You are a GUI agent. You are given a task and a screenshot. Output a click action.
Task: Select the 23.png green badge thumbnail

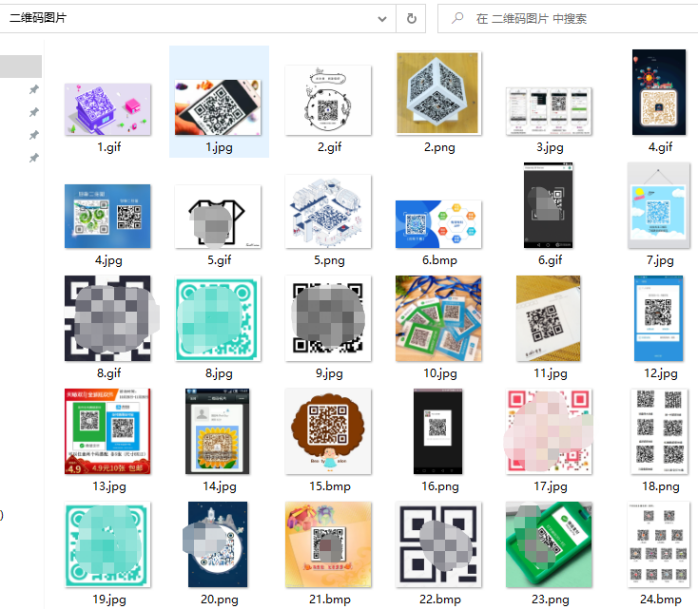[x=549, y=544]
